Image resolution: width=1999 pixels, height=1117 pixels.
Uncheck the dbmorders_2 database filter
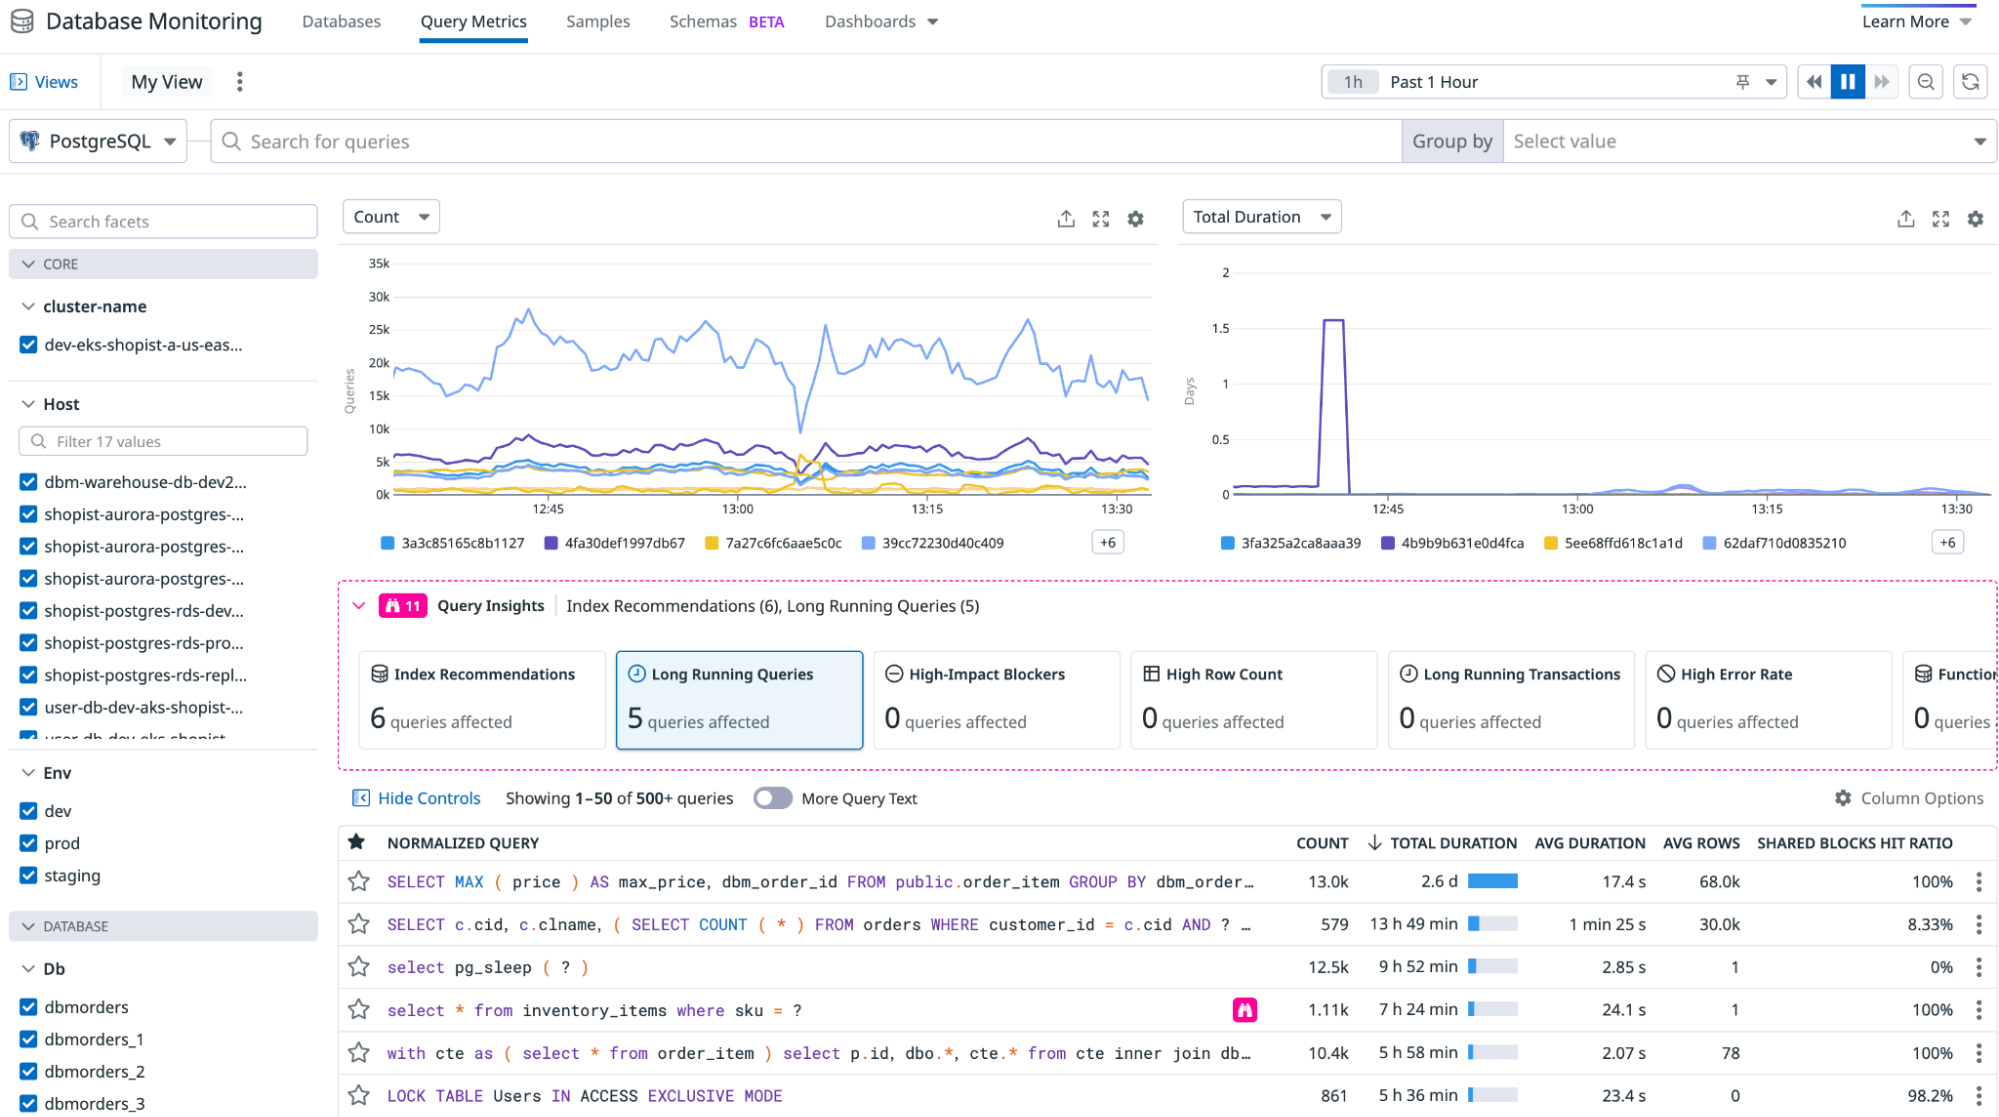pos(27,1071)
